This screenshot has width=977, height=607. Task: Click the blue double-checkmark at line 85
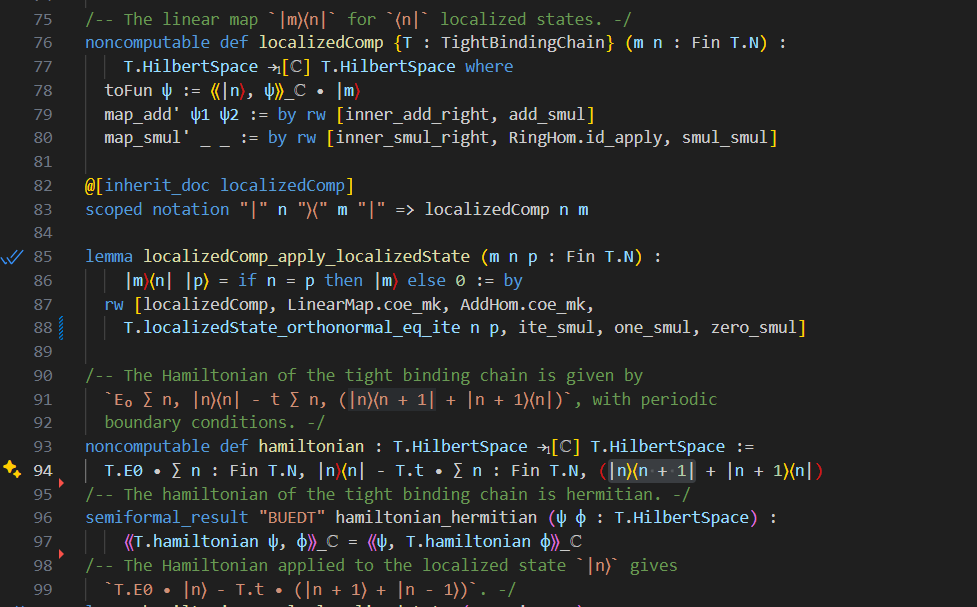(12, 257)
